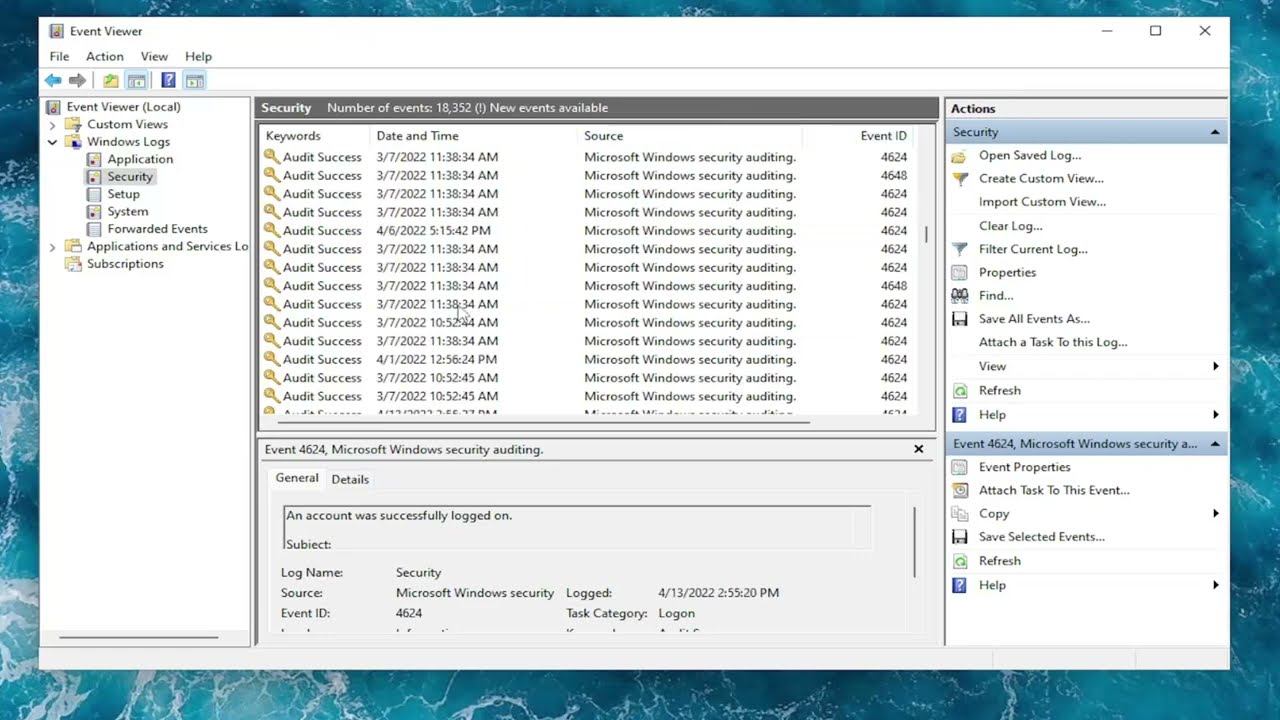Viewport: 1280px width, 720px height.
Task: Click the Attach Task To This Event icon
Action: point(960,490)
